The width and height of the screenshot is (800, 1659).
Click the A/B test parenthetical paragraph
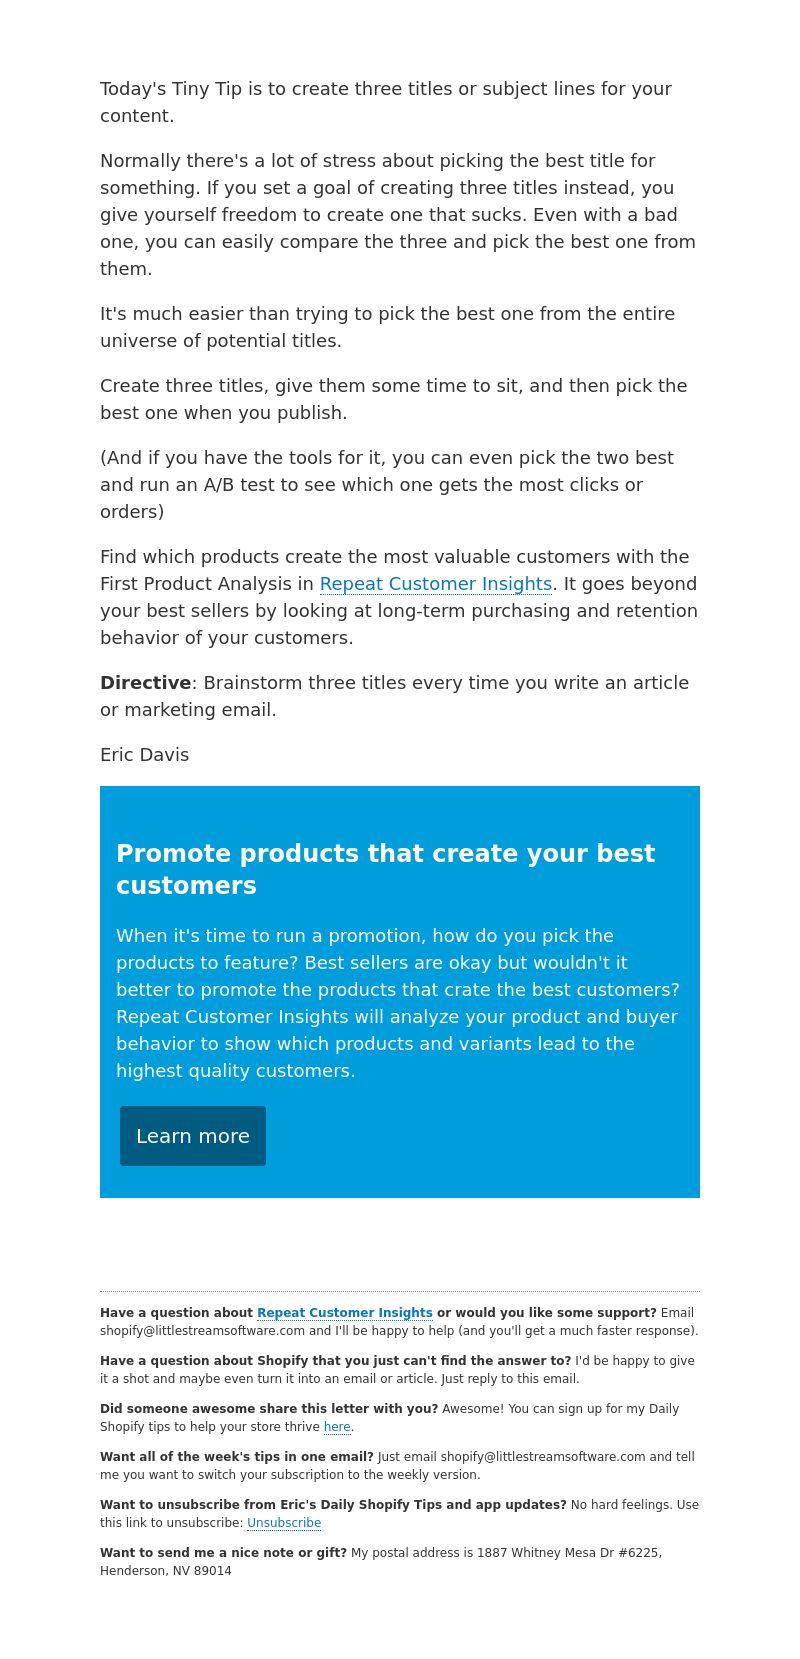click(x=387, y=485)
